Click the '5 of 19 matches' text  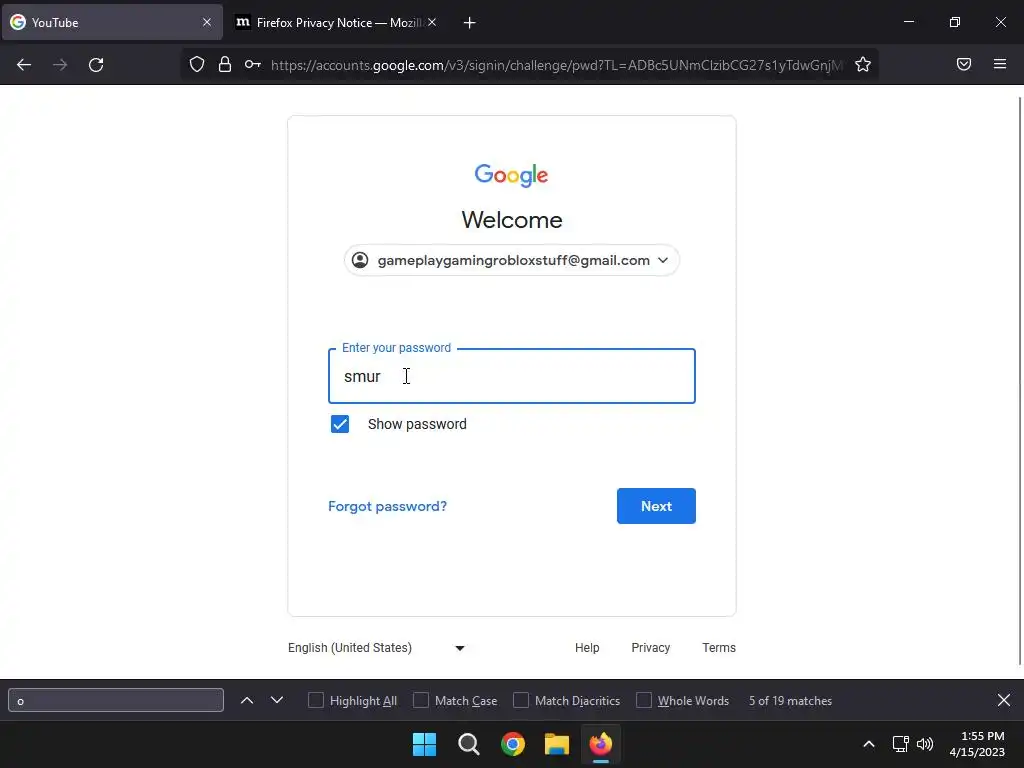click(790, 700)
